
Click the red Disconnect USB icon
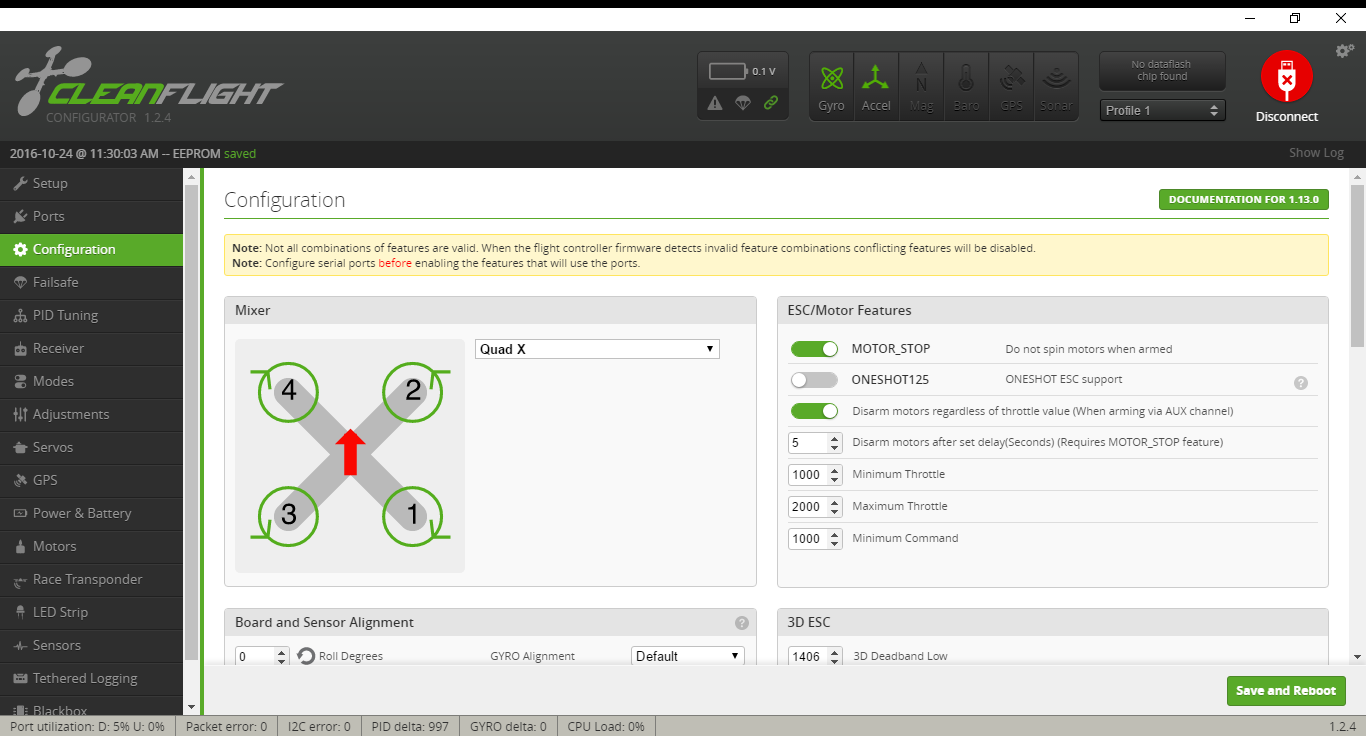1287,76
